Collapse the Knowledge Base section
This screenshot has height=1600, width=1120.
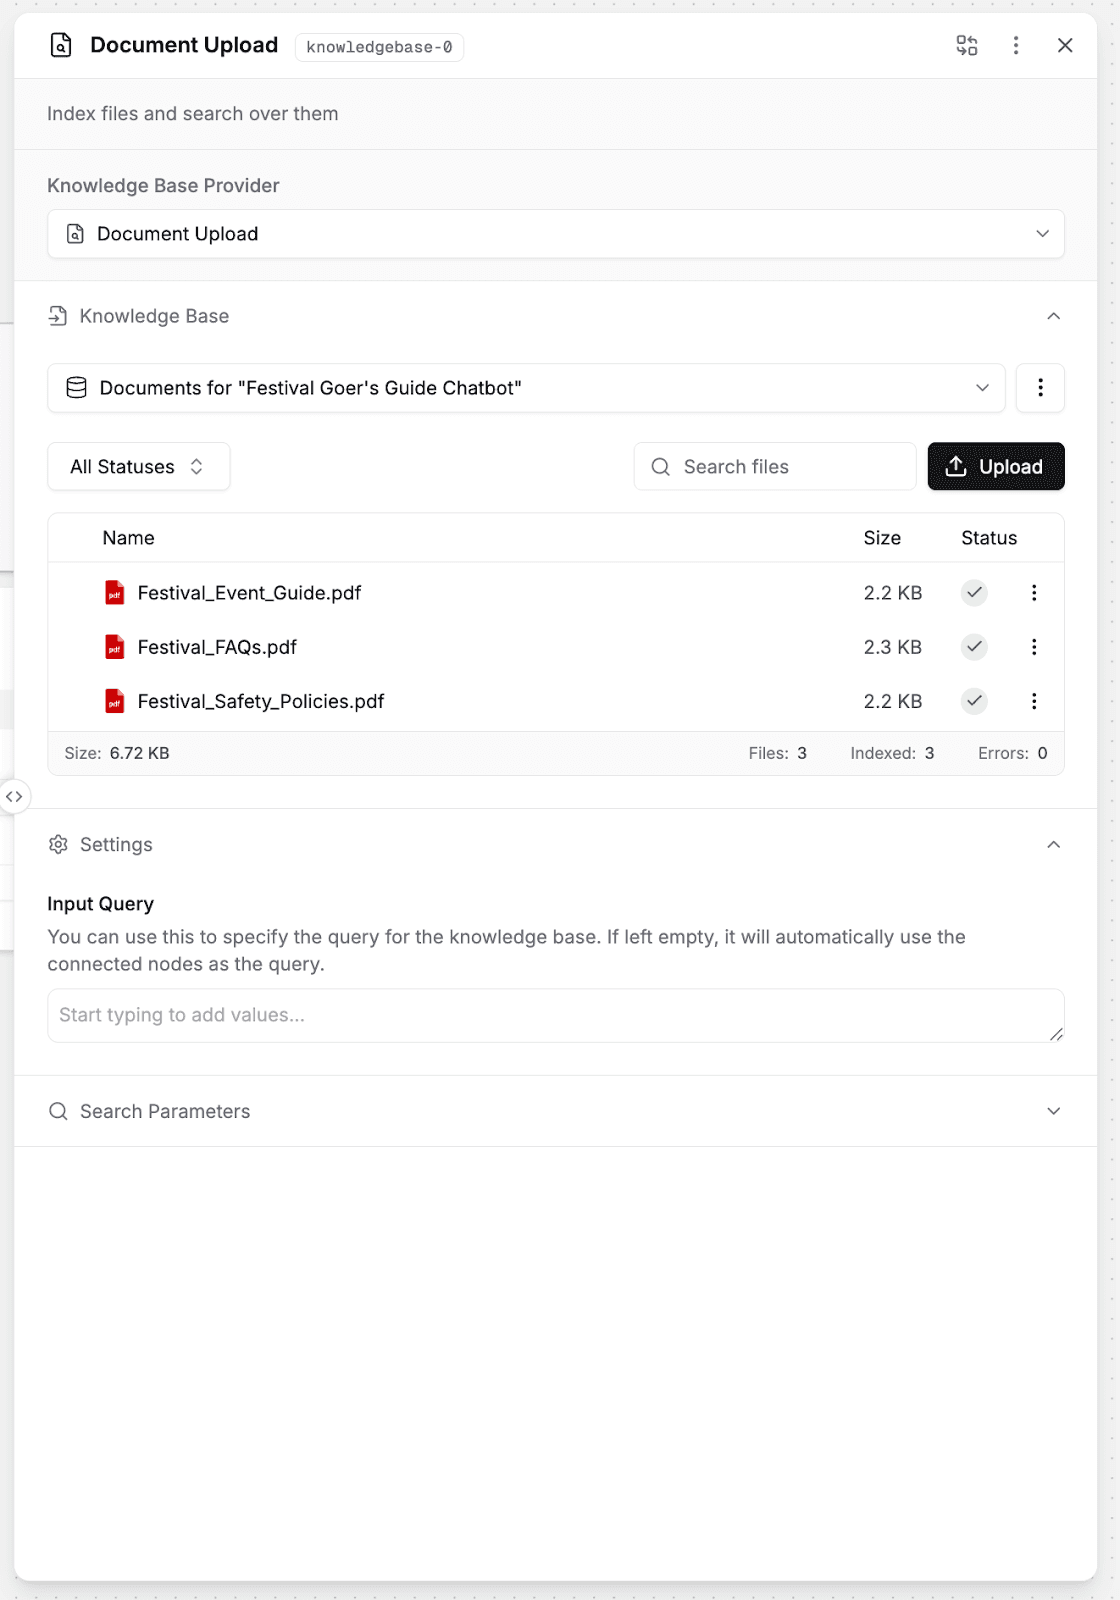point(1053,316)
